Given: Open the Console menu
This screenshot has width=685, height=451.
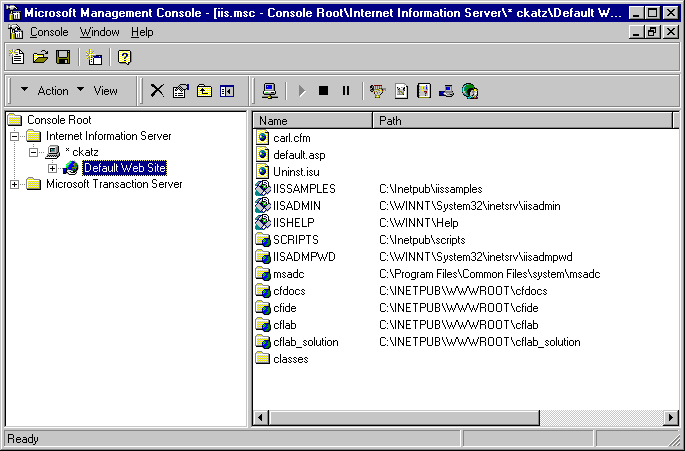Looking at the screenshot, I should click(x=49, y=32).
